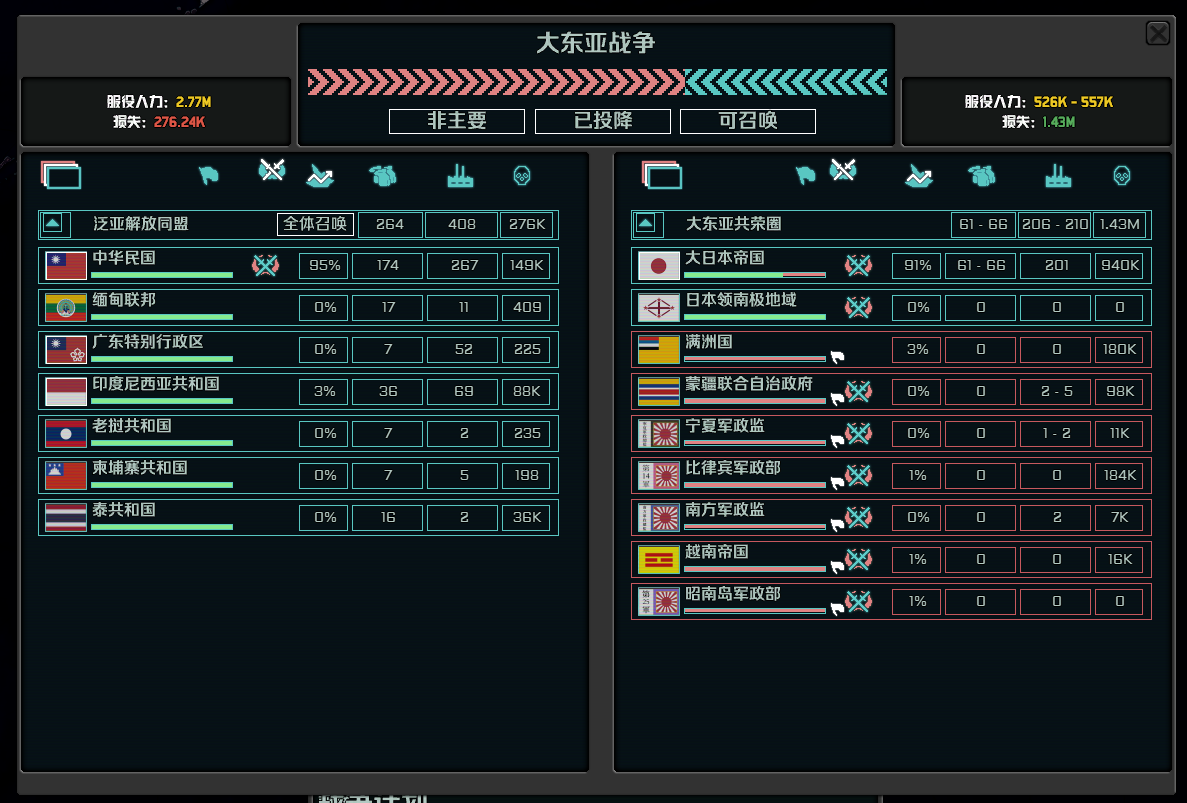
Task: Click the flag column icon in the right panel
Action: tap(805, 176)
